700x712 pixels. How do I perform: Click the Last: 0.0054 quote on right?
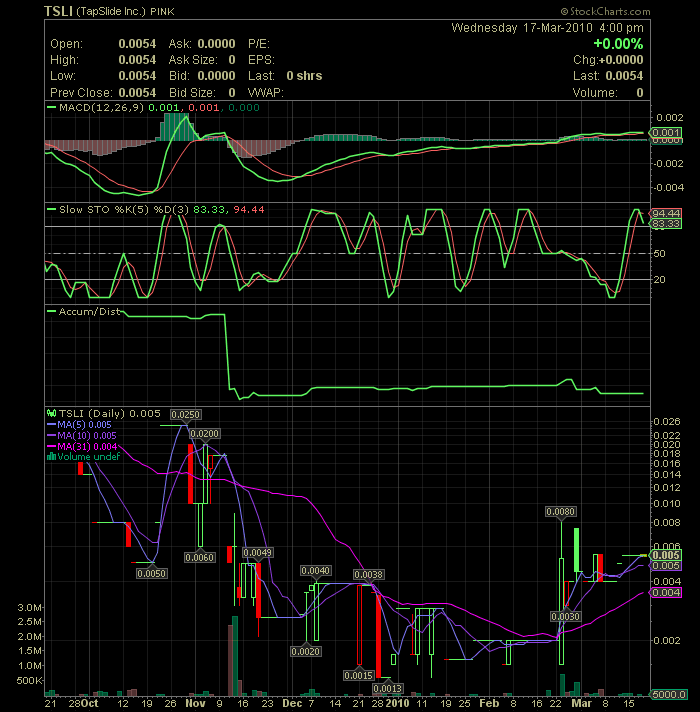click(608, 76)
